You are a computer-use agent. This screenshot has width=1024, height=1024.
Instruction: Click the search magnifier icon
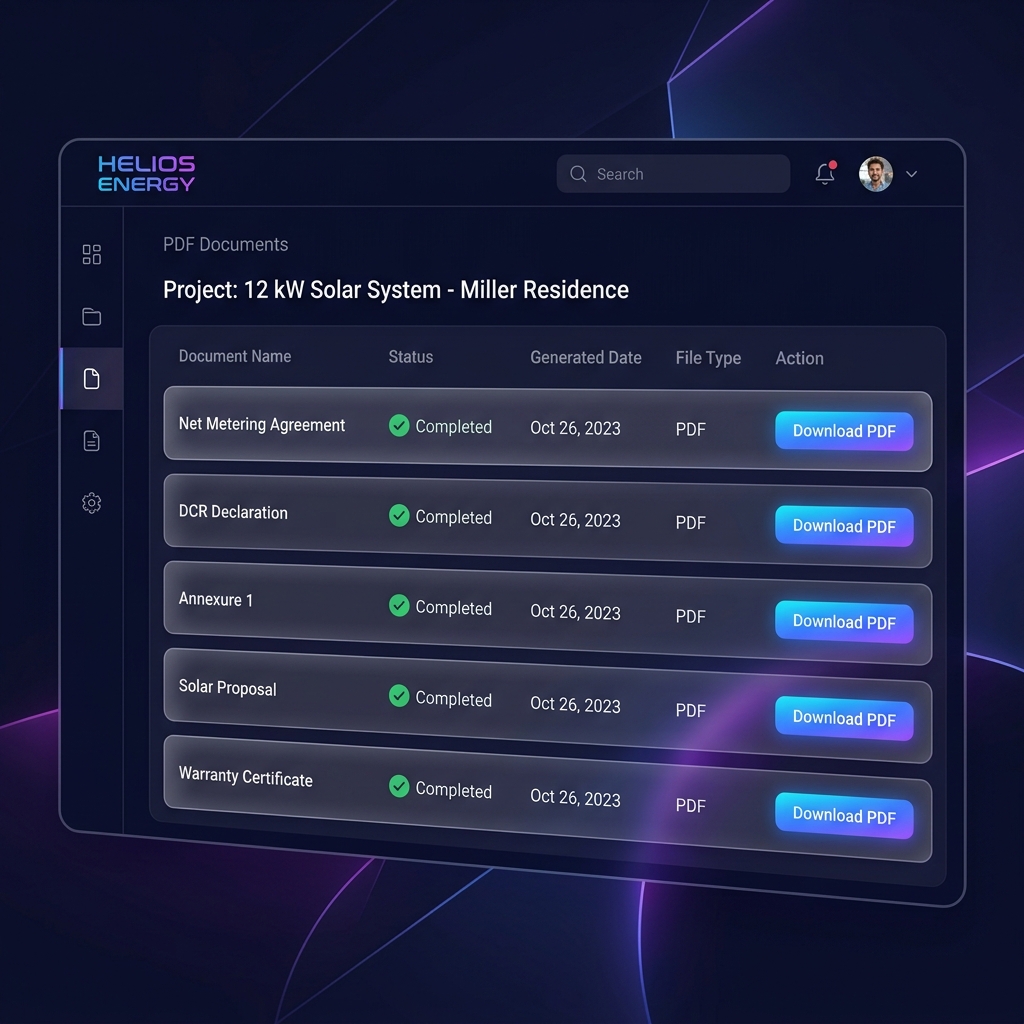coord(578,174)
